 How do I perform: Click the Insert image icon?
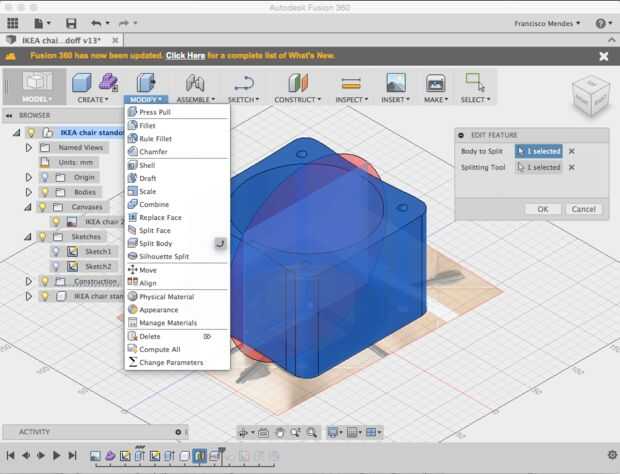point(395,83)
